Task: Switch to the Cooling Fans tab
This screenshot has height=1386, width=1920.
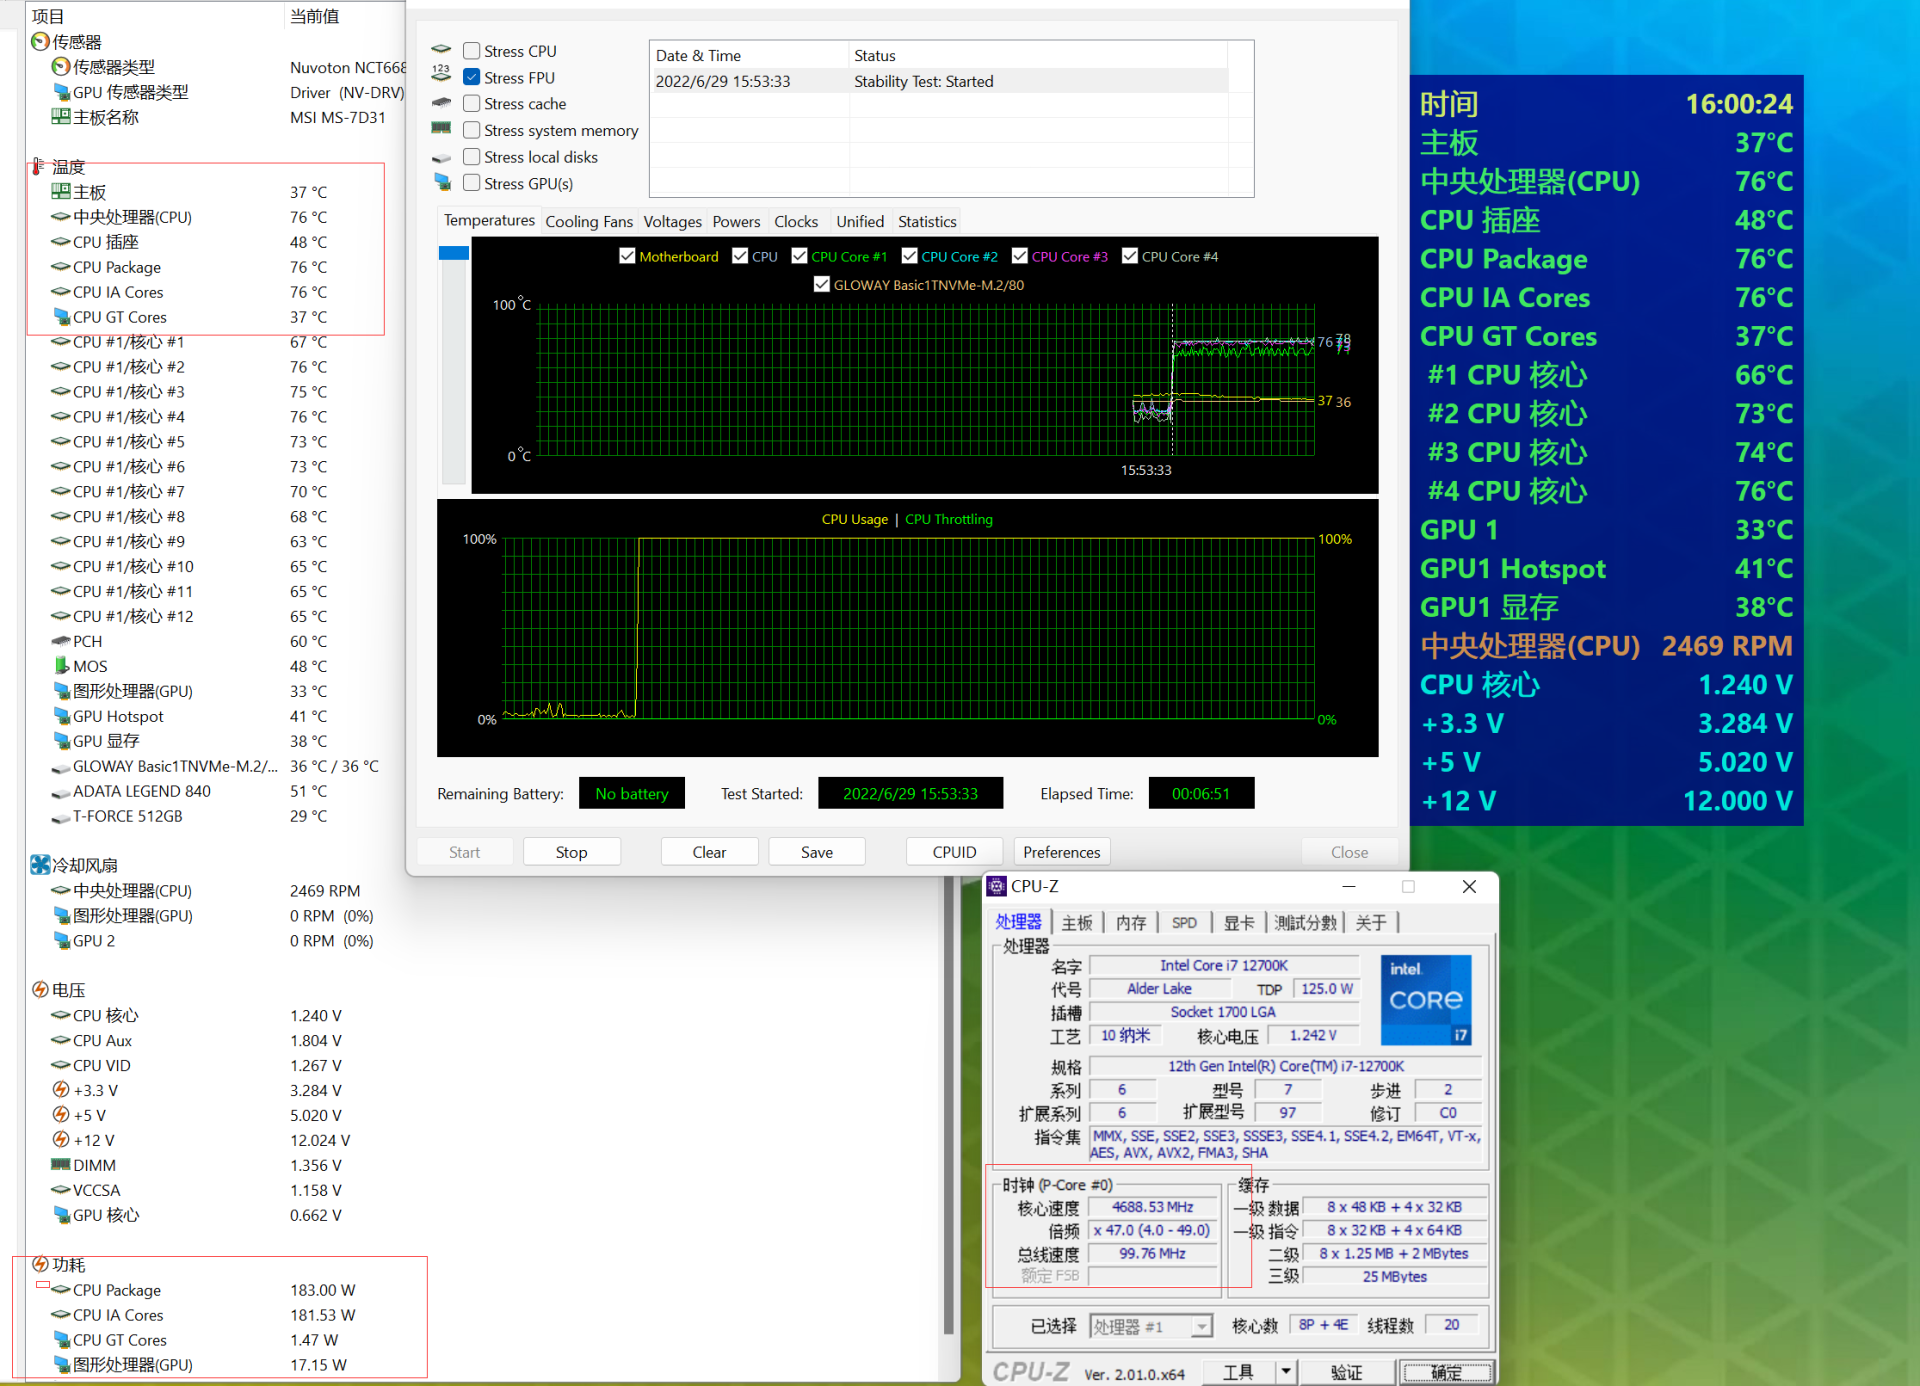Action: click(x=589, y=222)
